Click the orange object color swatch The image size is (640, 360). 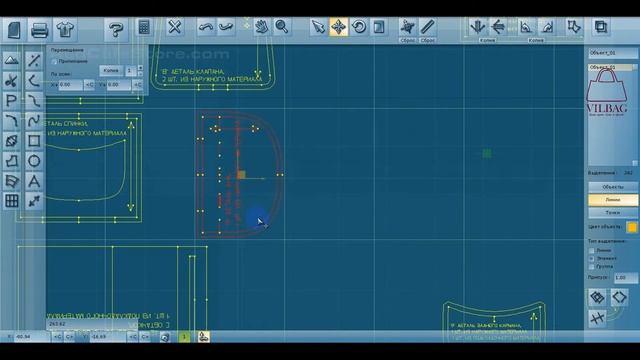(631, 227)
